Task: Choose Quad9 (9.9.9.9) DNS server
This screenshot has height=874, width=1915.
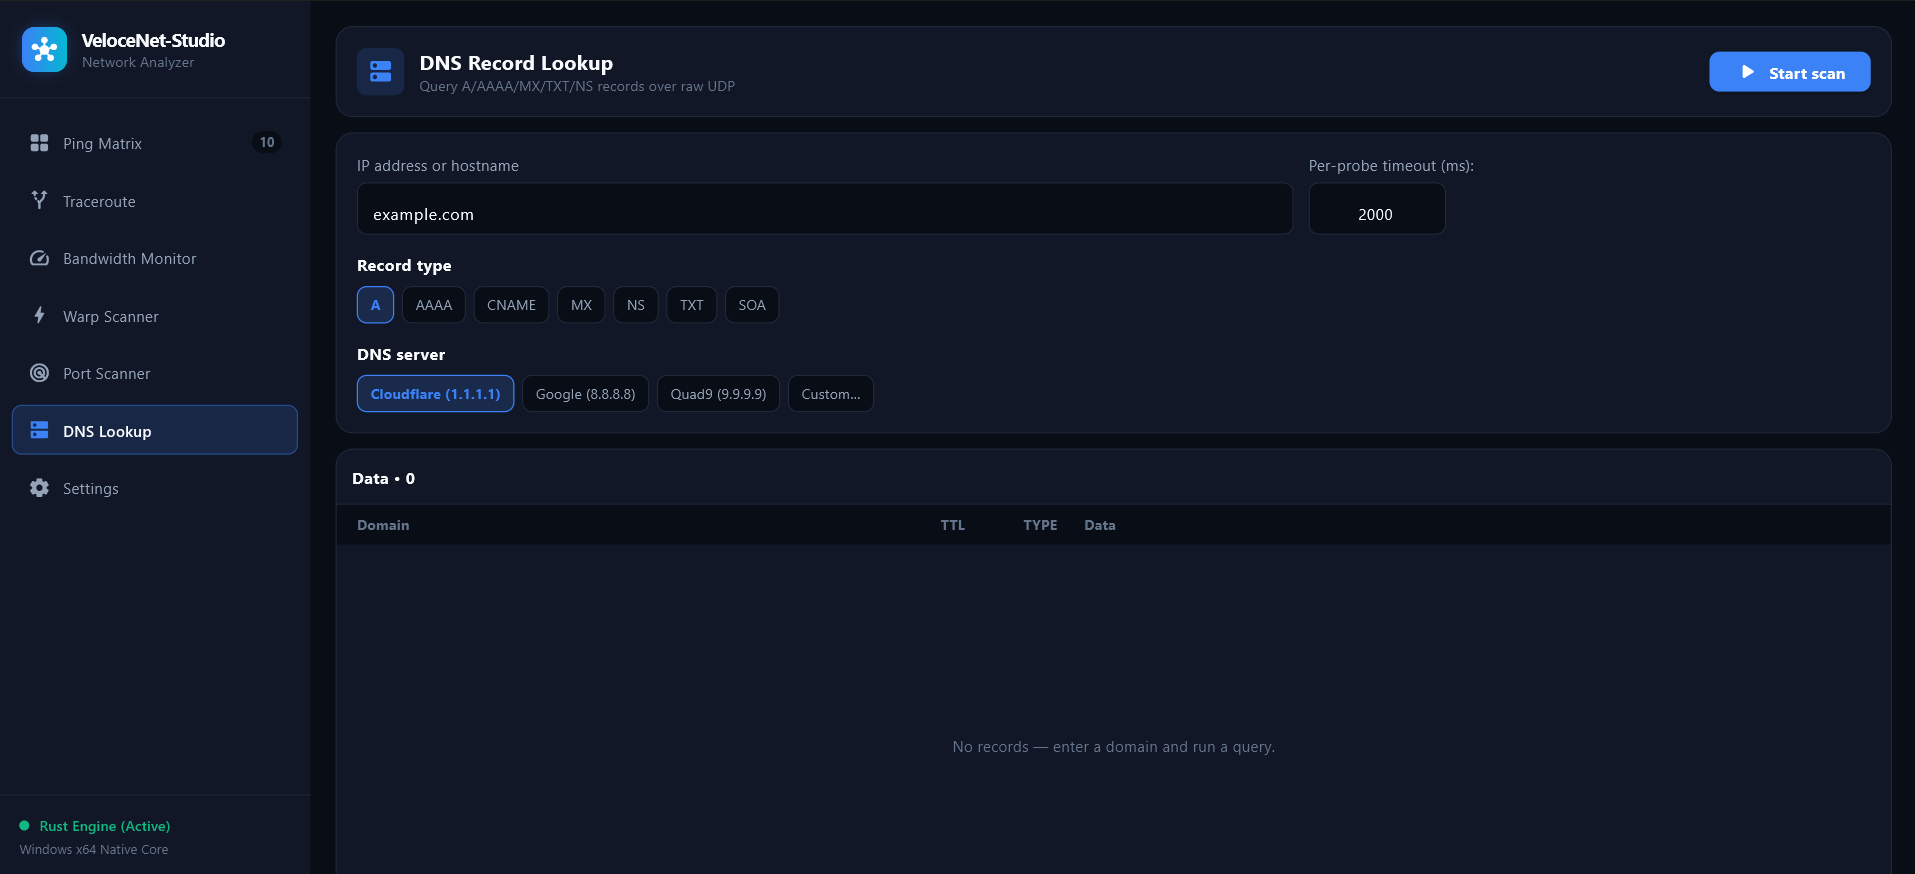Action: (718, 394)
